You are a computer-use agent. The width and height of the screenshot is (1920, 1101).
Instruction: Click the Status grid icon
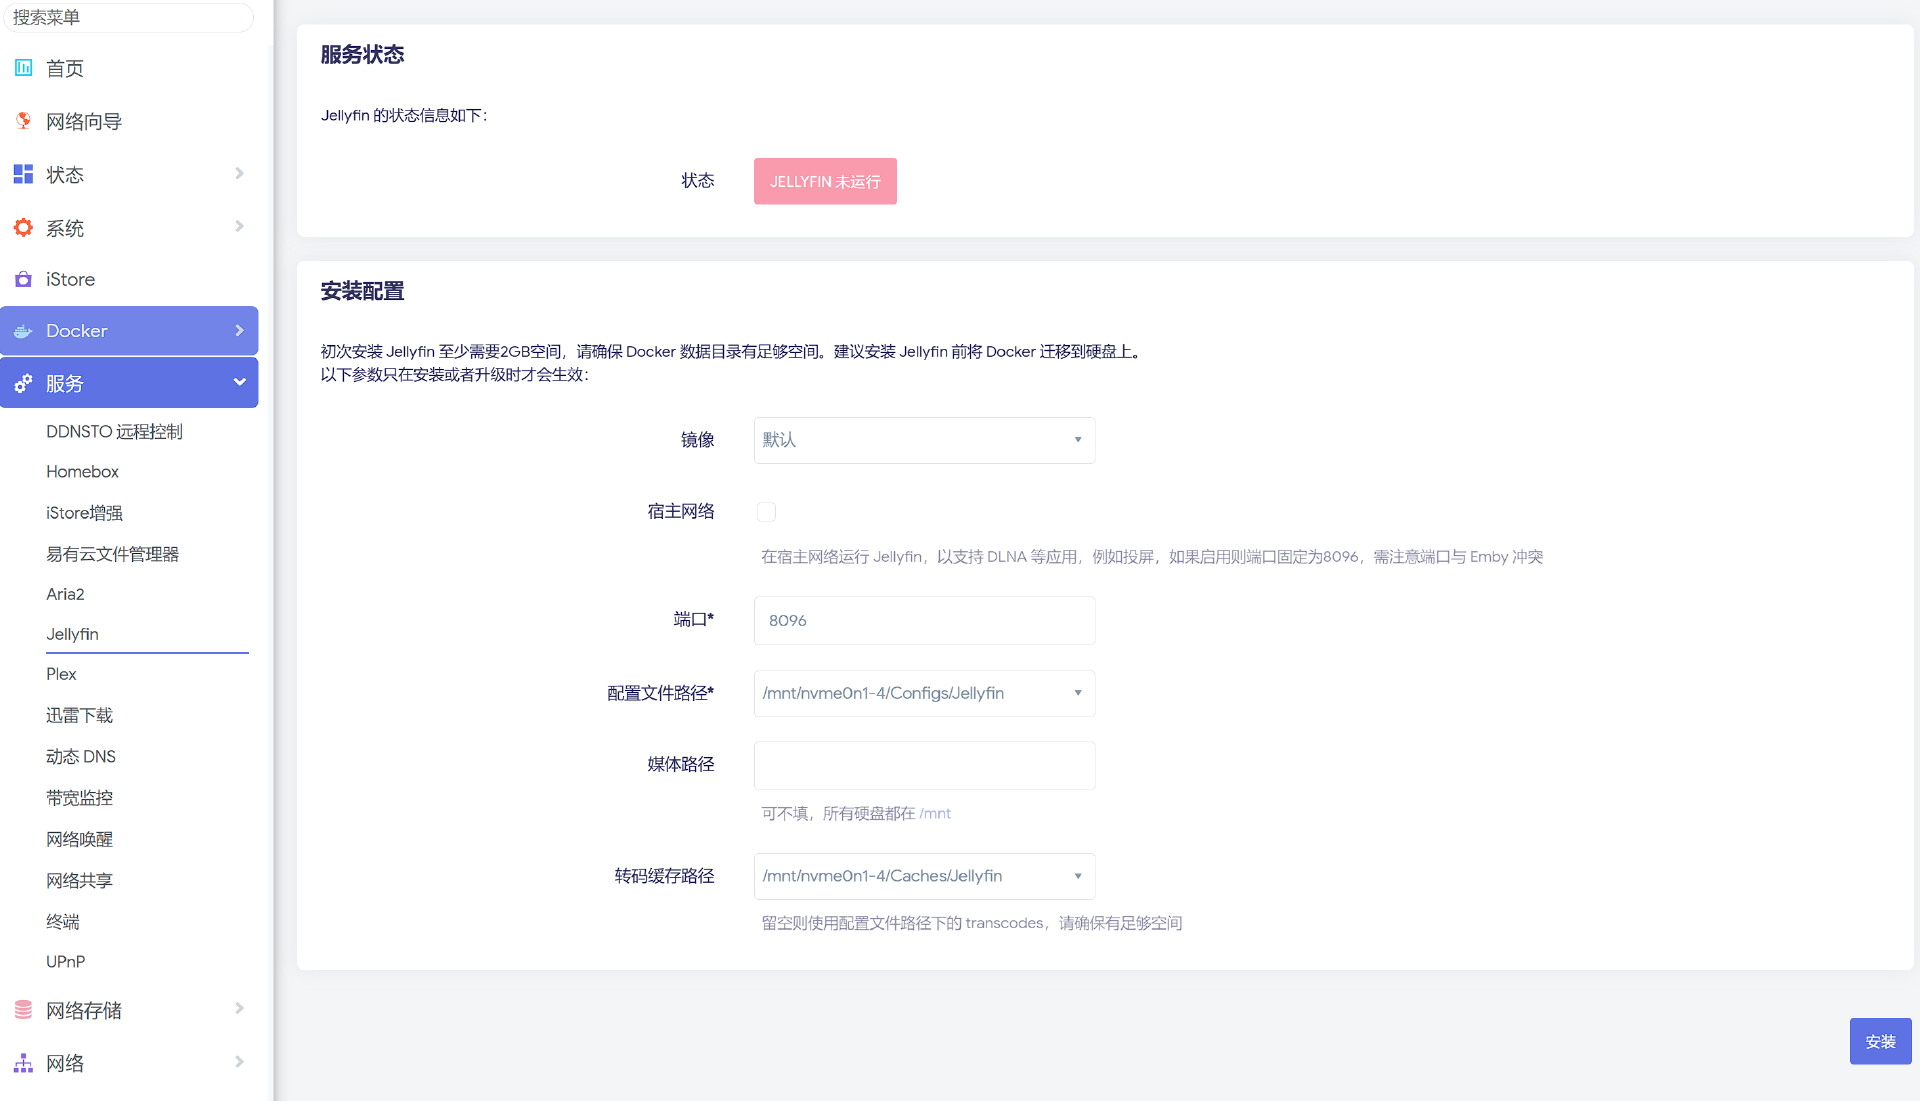[x=23, y=174]
